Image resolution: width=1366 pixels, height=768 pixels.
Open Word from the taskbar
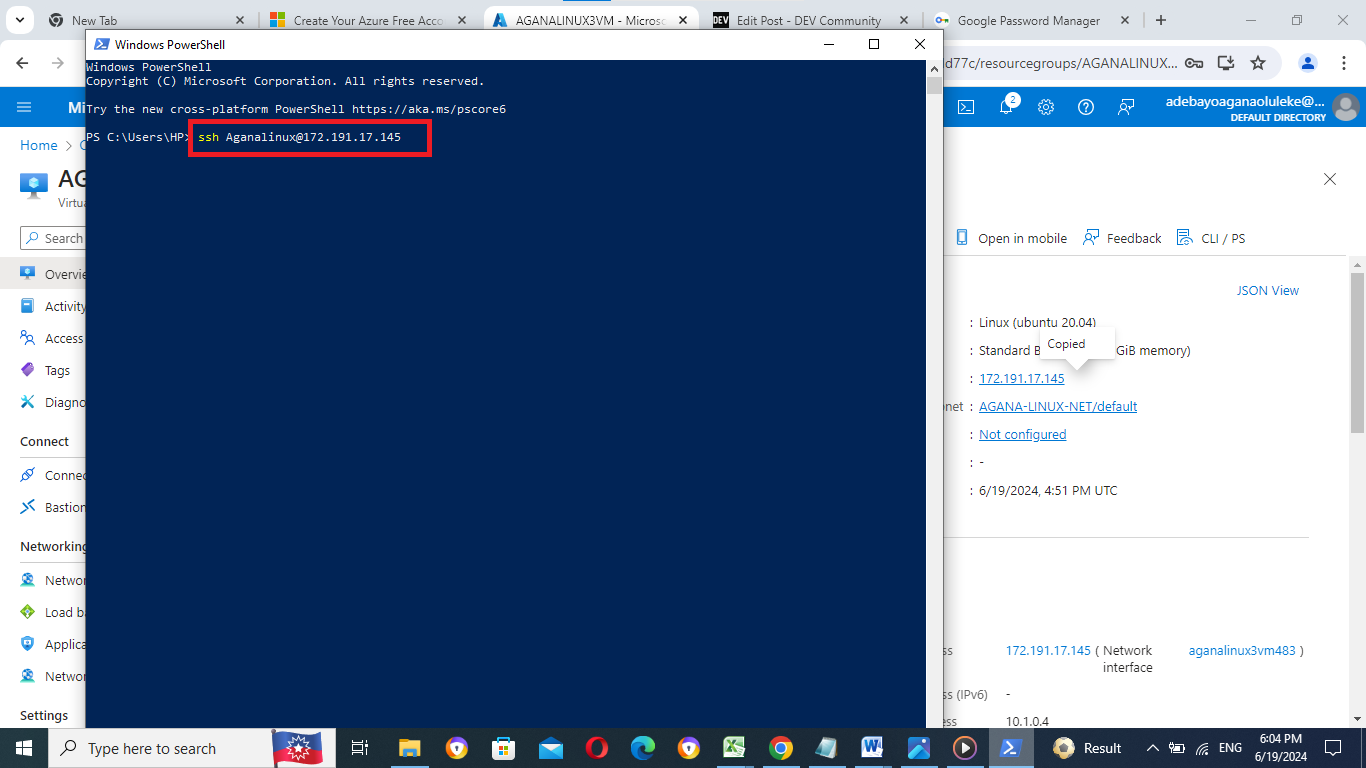[x=872, y=748]
